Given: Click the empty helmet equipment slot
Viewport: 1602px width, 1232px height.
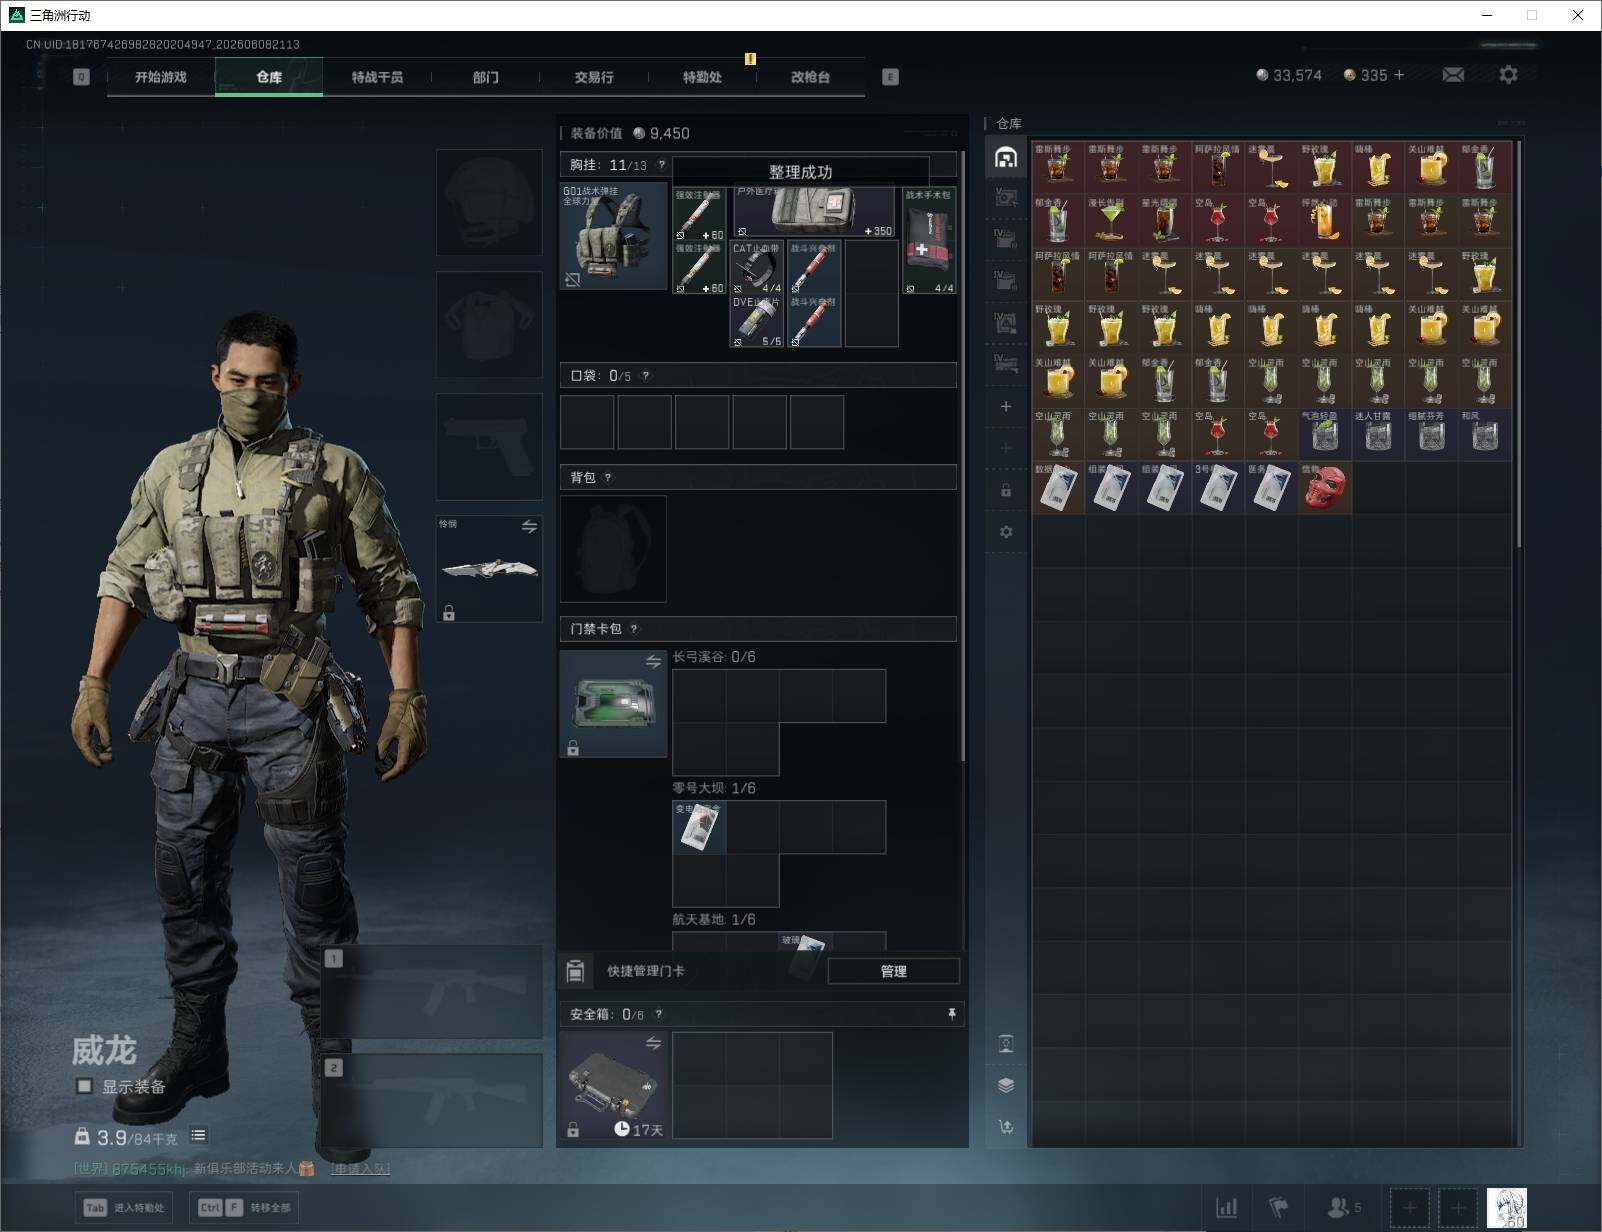Looking at the screenshot, I should pos(489,202).
